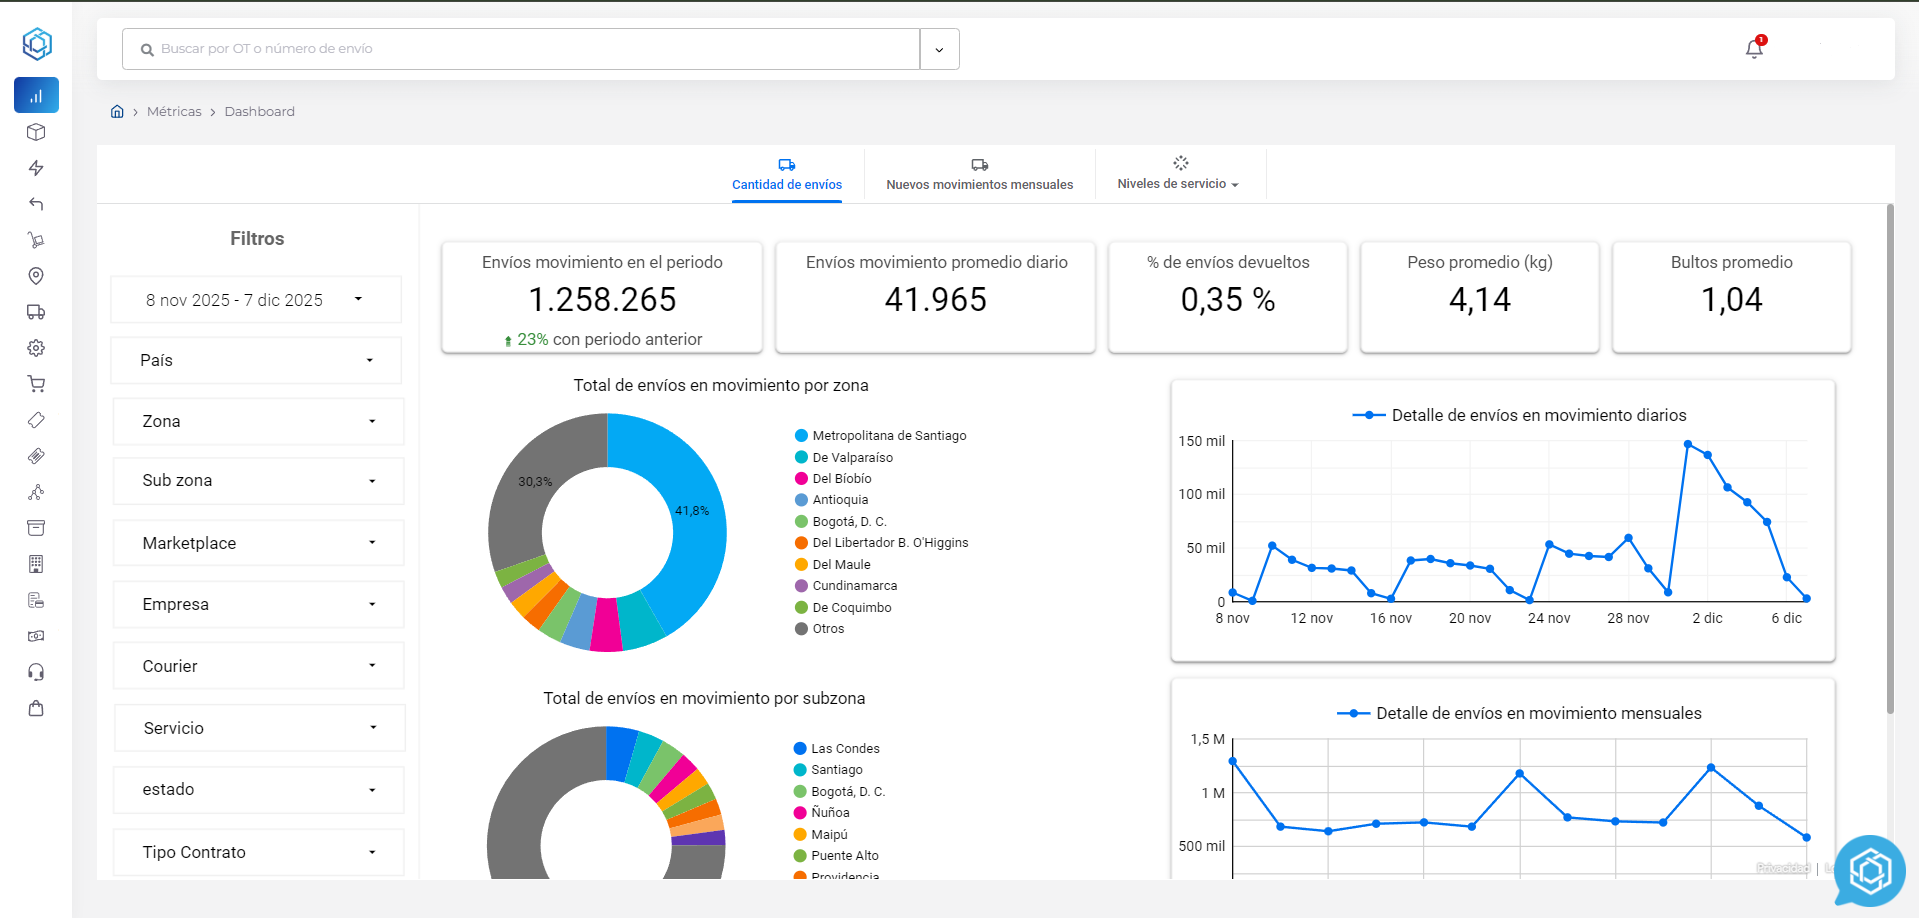Expand the País filter dropdown
The height and width of the screenshot is (918, 1919).
(x=256, y=360)
